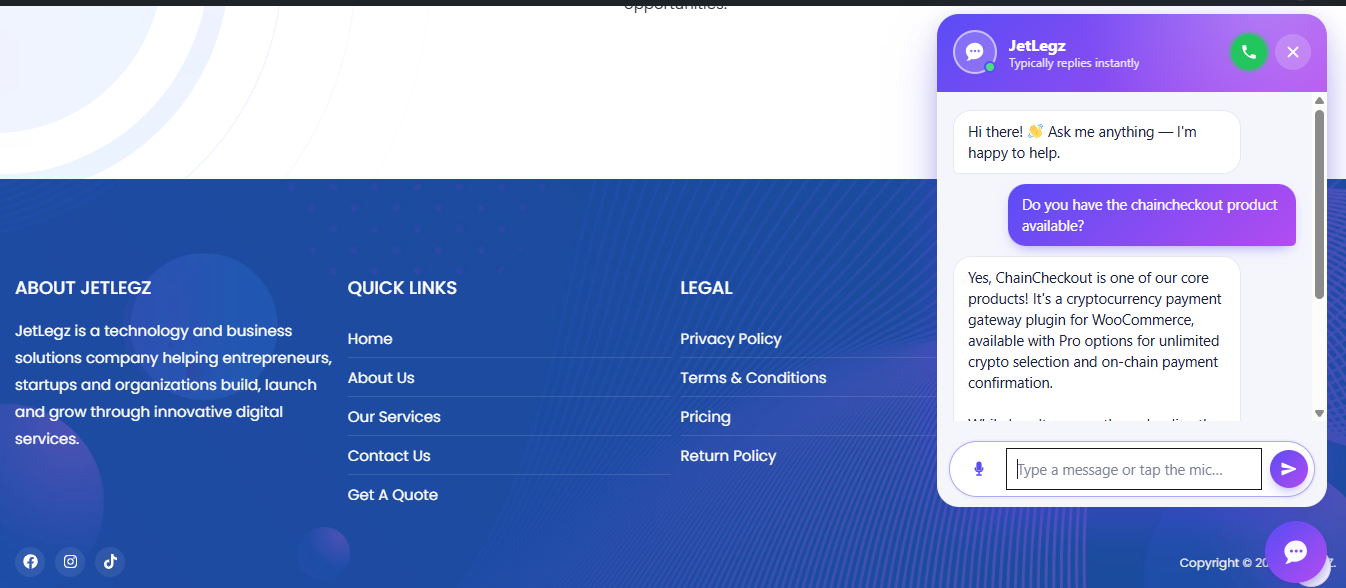Image resolution: width=1346 pixels, height=588 pixels.
Task: Click the QUICK LINKS heading
Action: 402,288
